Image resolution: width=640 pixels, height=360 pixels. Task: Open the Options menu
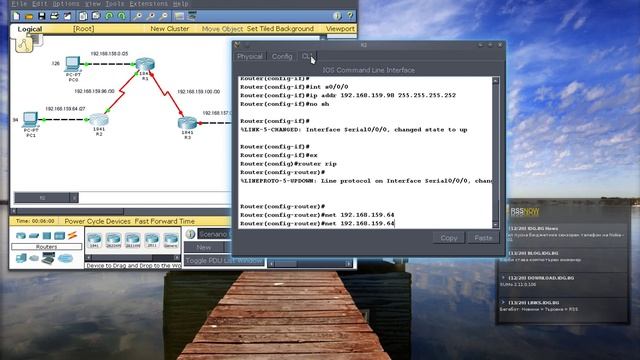click(67, 4)
